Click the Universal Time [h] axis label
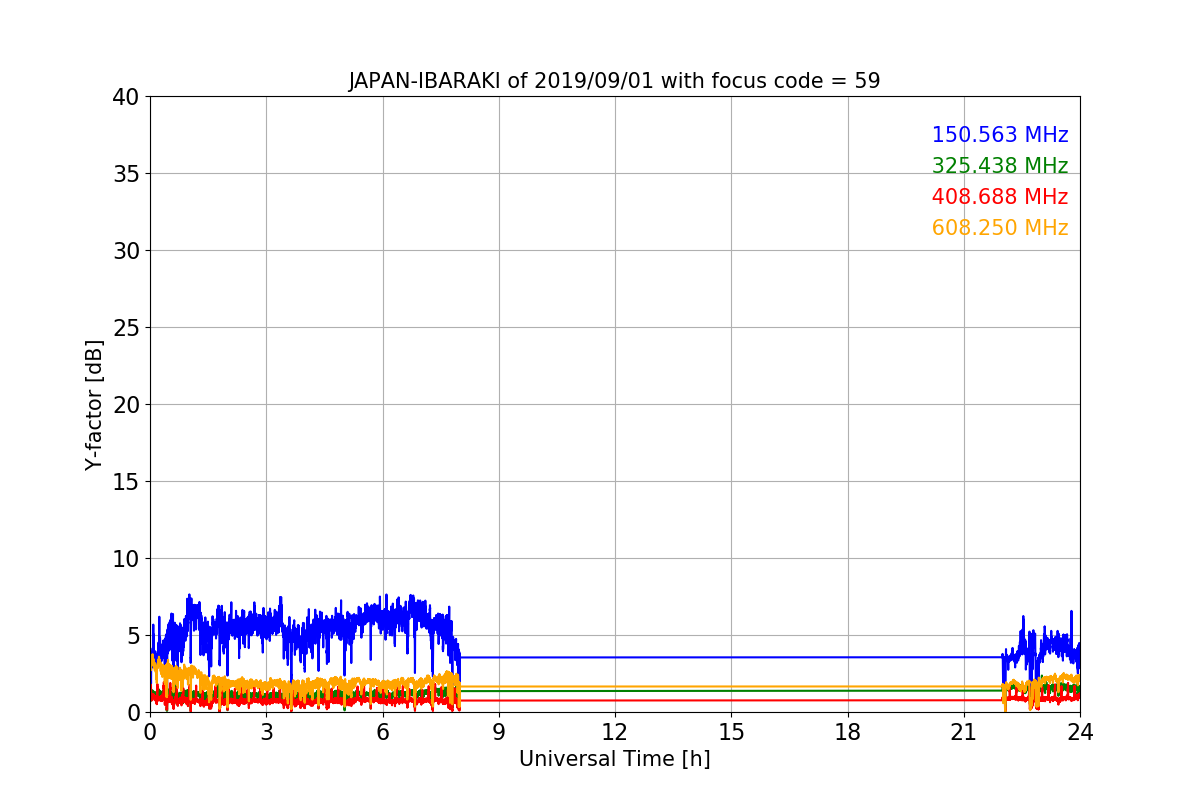 (614, 759)
